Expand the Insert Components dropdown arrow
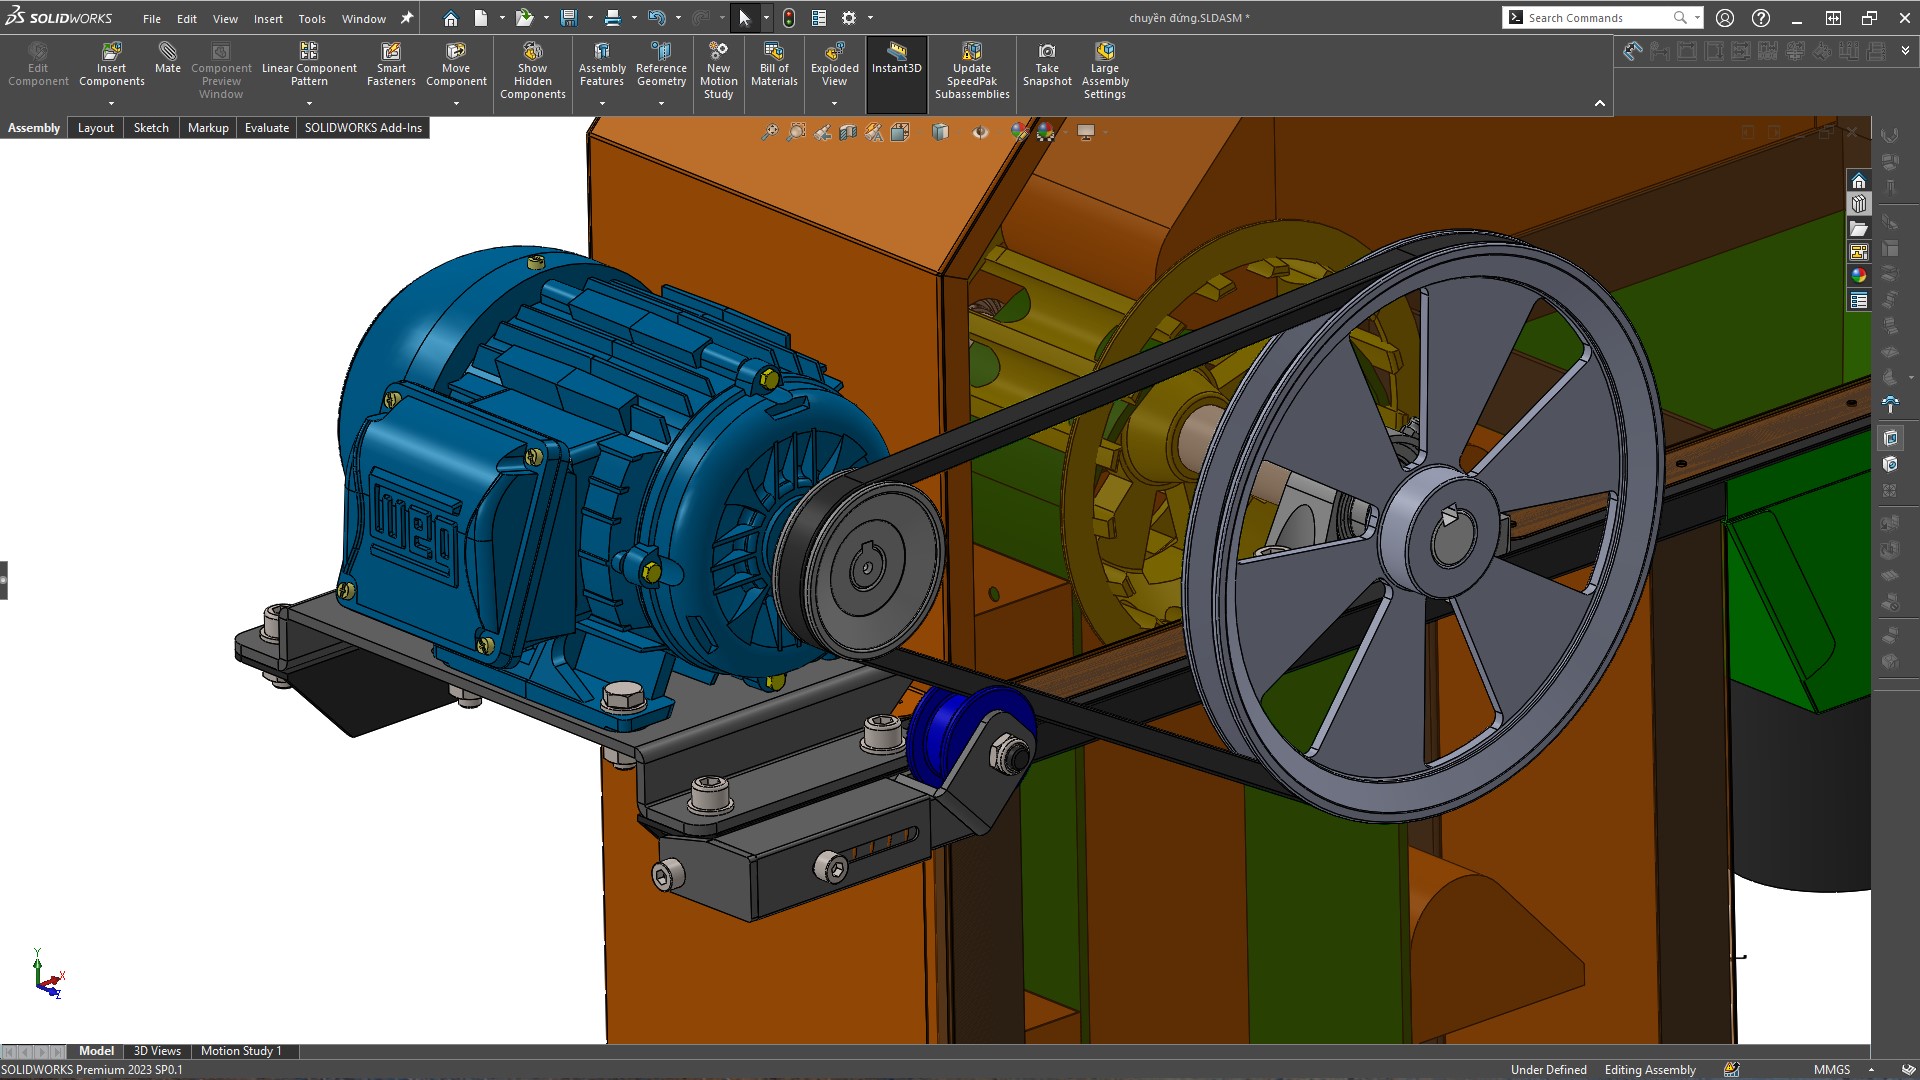Viewport: 1920px width, 1080px height. point(111,103)
